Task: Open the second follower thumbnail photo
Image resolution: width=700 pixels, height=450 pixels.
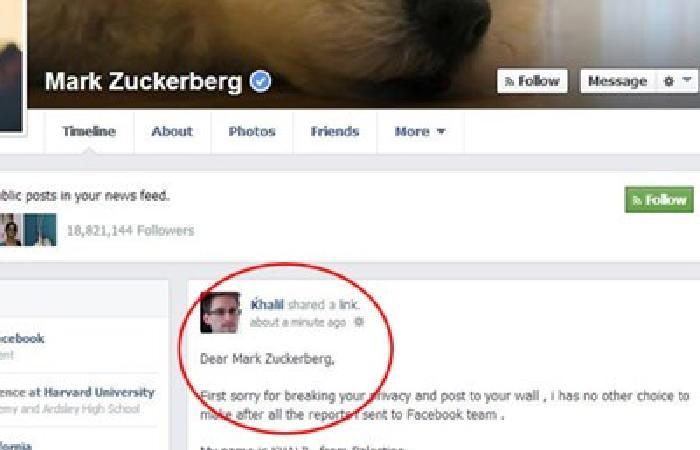Action: pos(40,229)
